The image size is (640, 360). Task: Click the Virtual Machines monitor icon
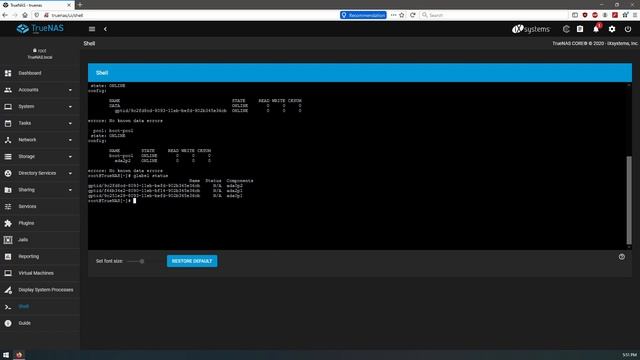click(x=8, y=273)
